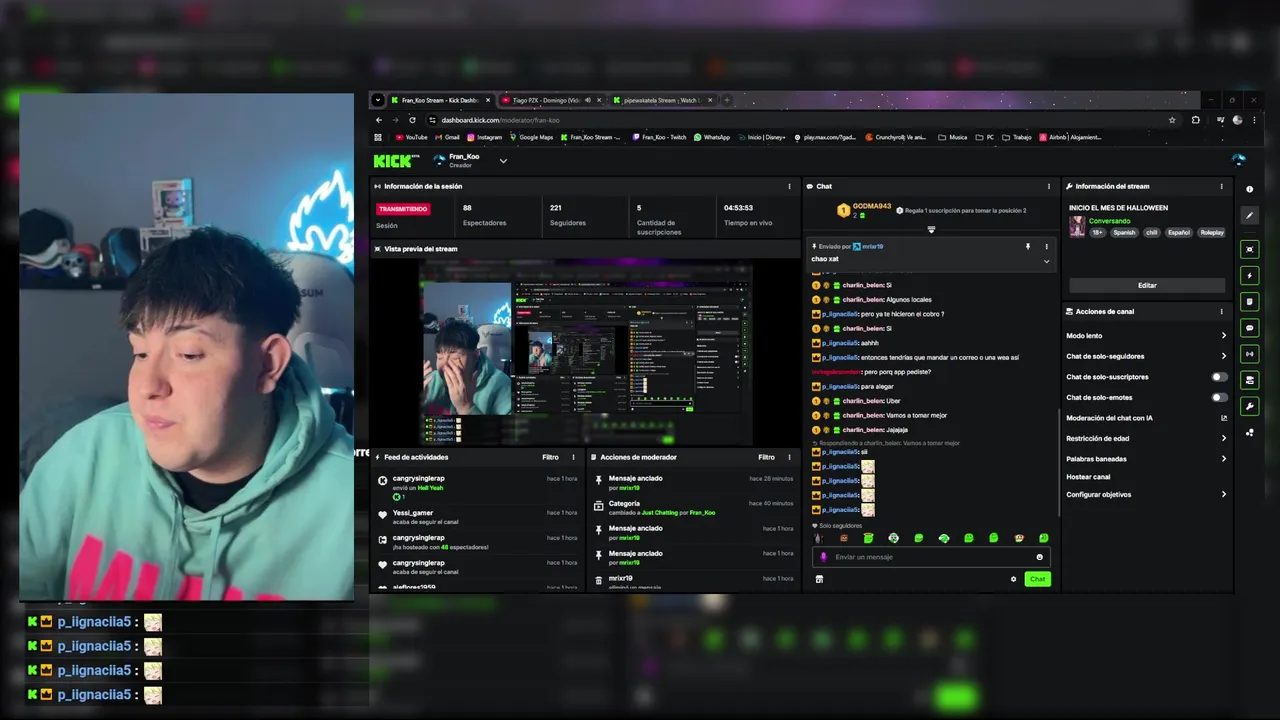Open Filtro in Acciones de moderador
Image resolution: width=1280 pixels, height=720 pixels.
click(766, 457)
